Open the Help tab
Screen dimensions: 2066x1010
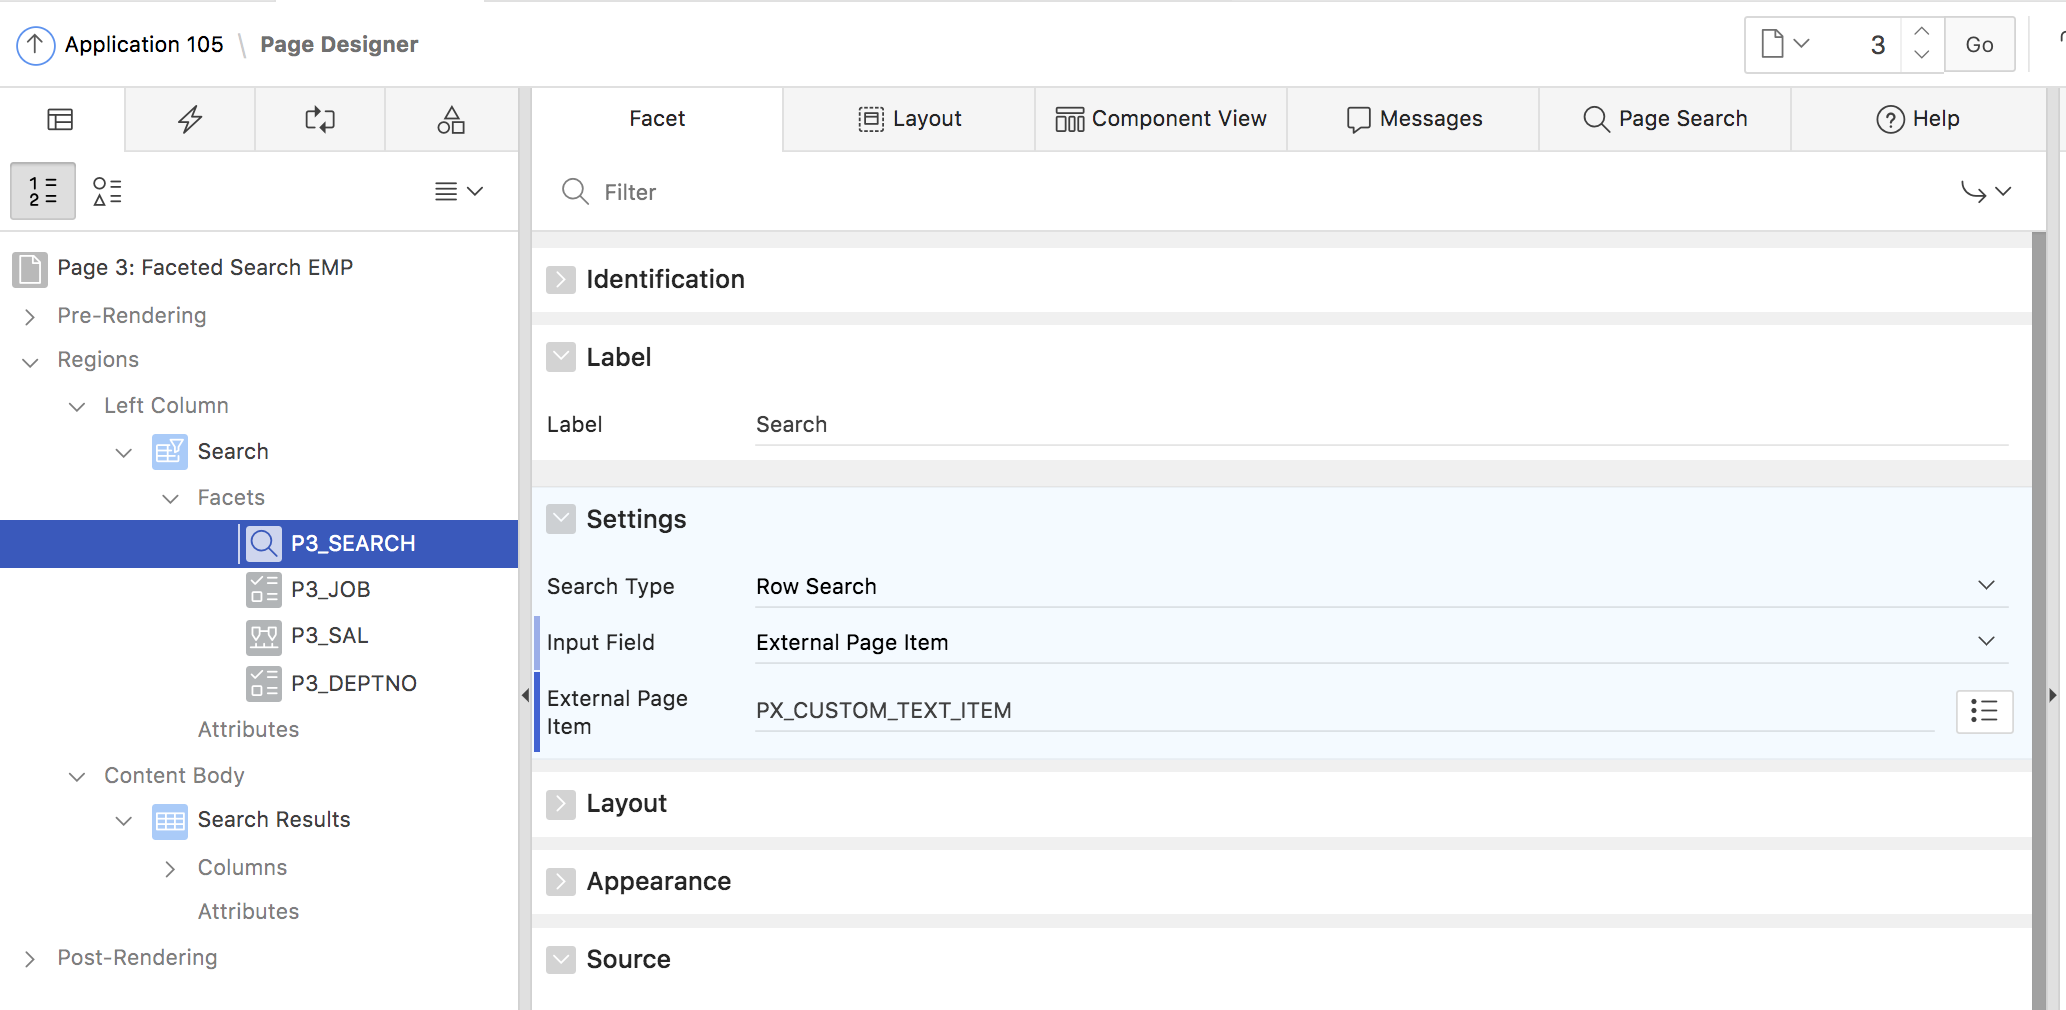1919,119
